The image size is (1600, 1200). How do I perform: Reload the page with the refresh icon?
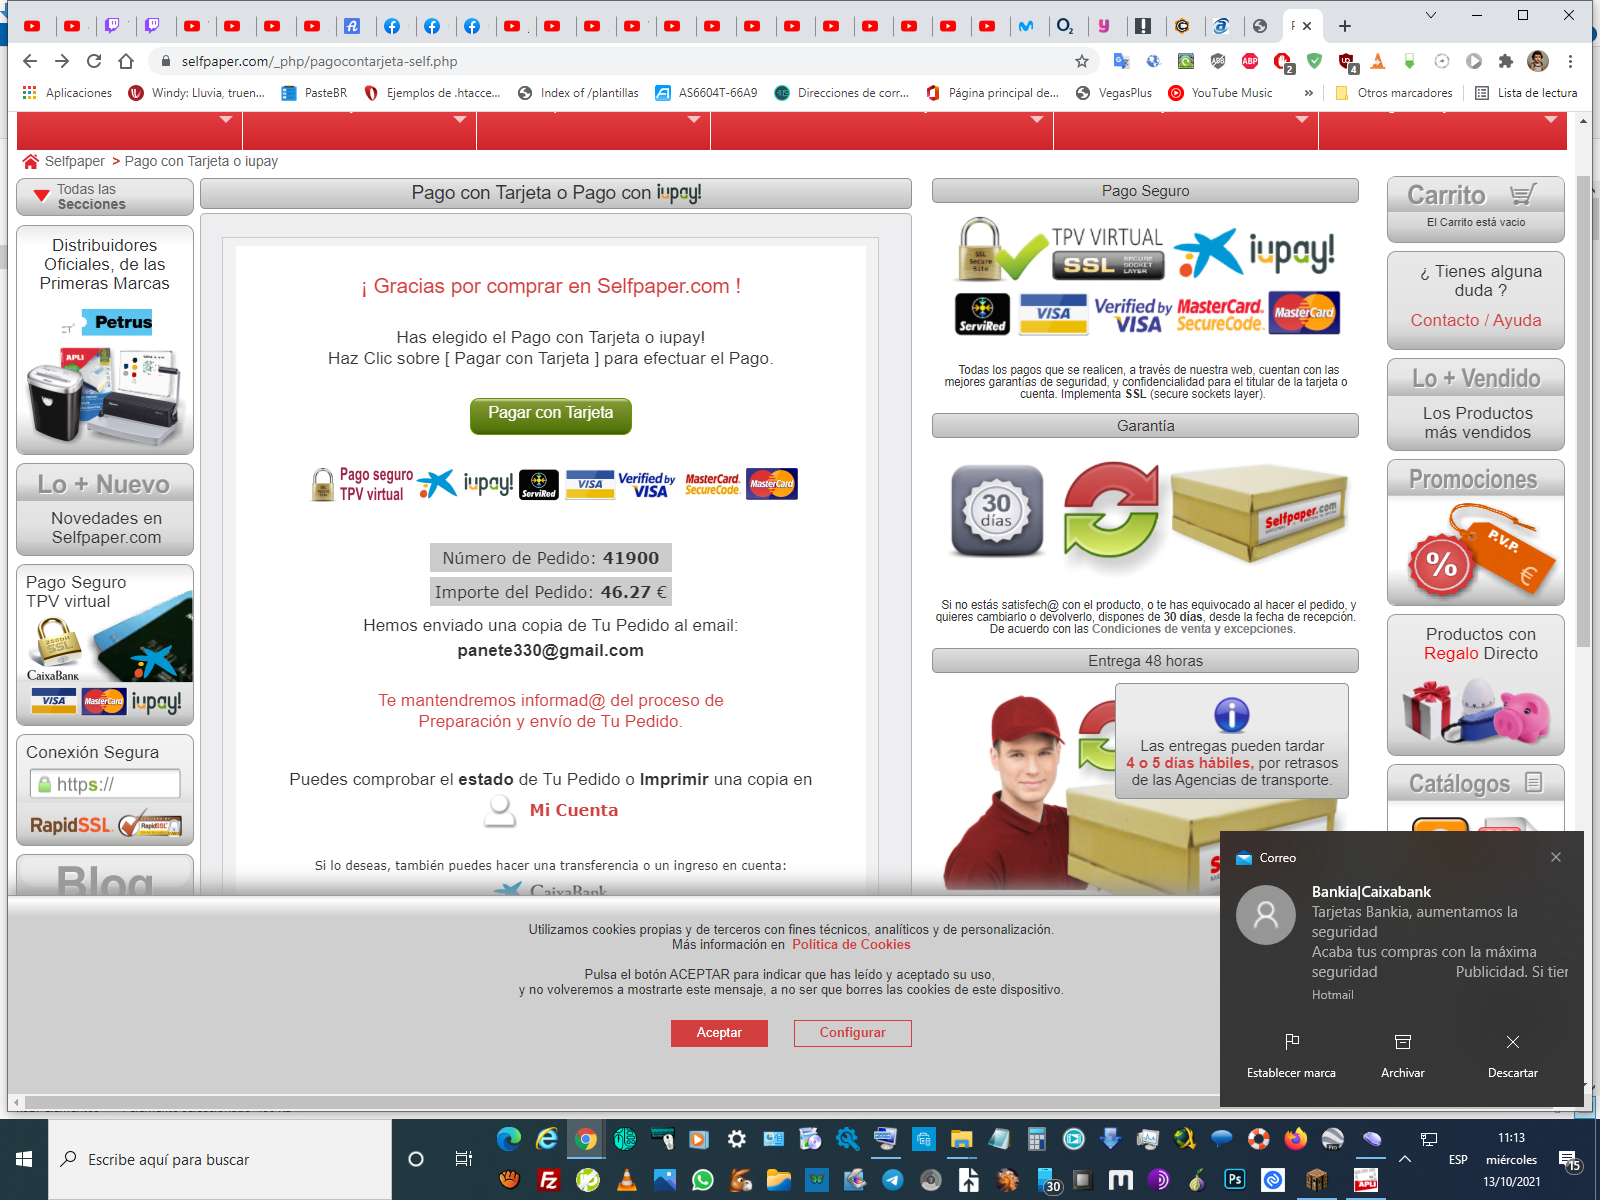pos(94,61)
